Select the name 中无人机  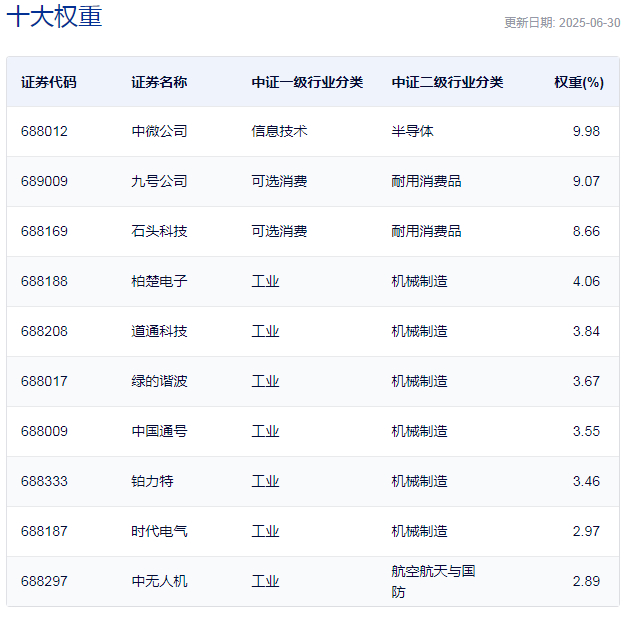click(159, 581)
